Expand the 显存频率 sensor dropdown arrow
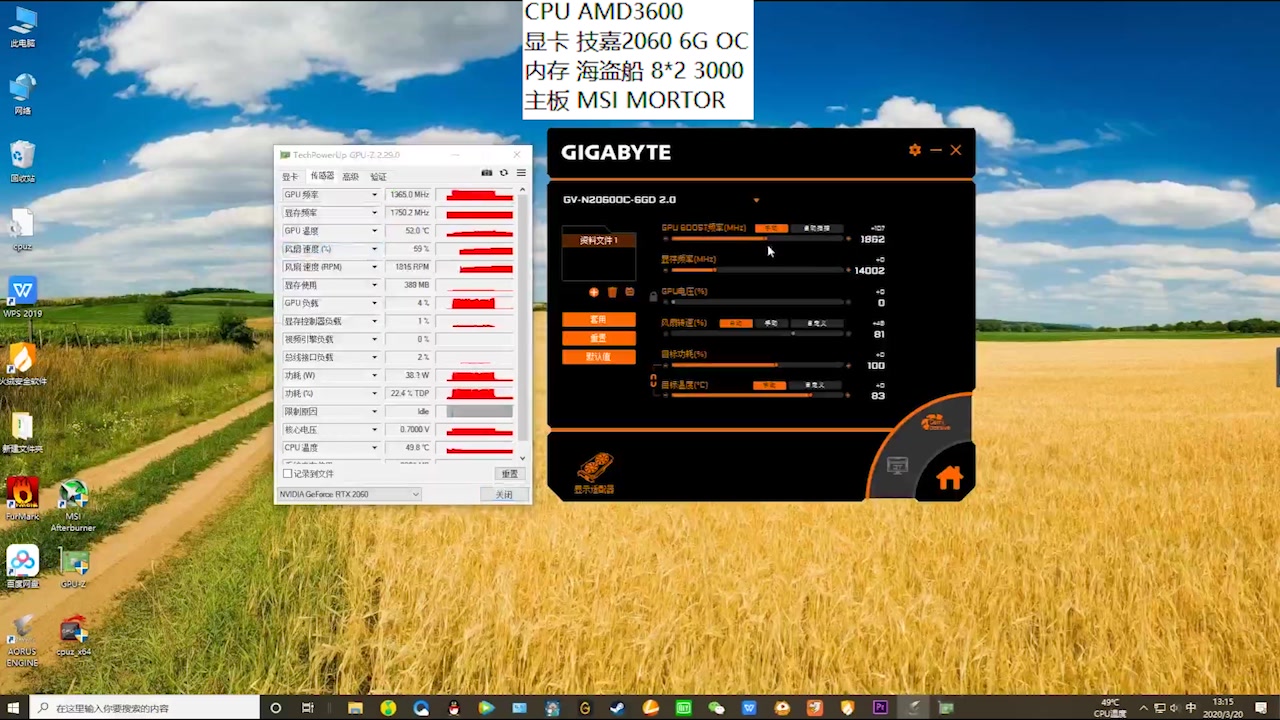 pyautogui.click(x=375, y=213)
